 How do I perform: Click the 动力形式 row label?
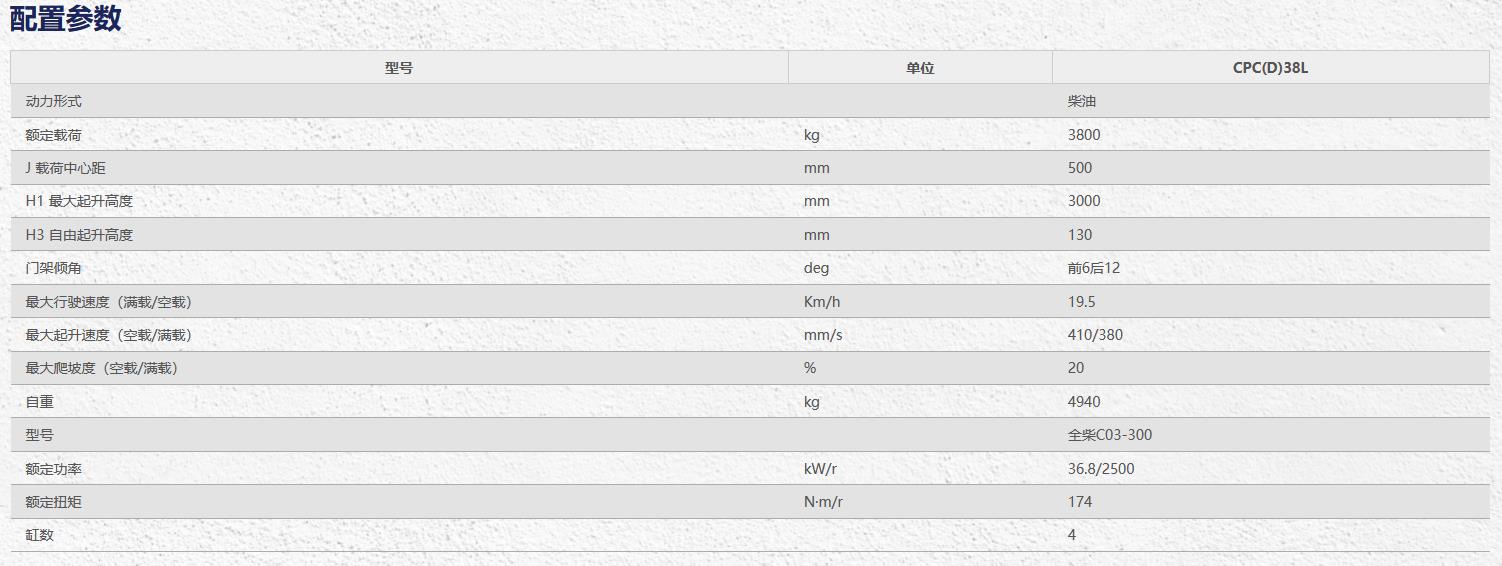[54, 101]
